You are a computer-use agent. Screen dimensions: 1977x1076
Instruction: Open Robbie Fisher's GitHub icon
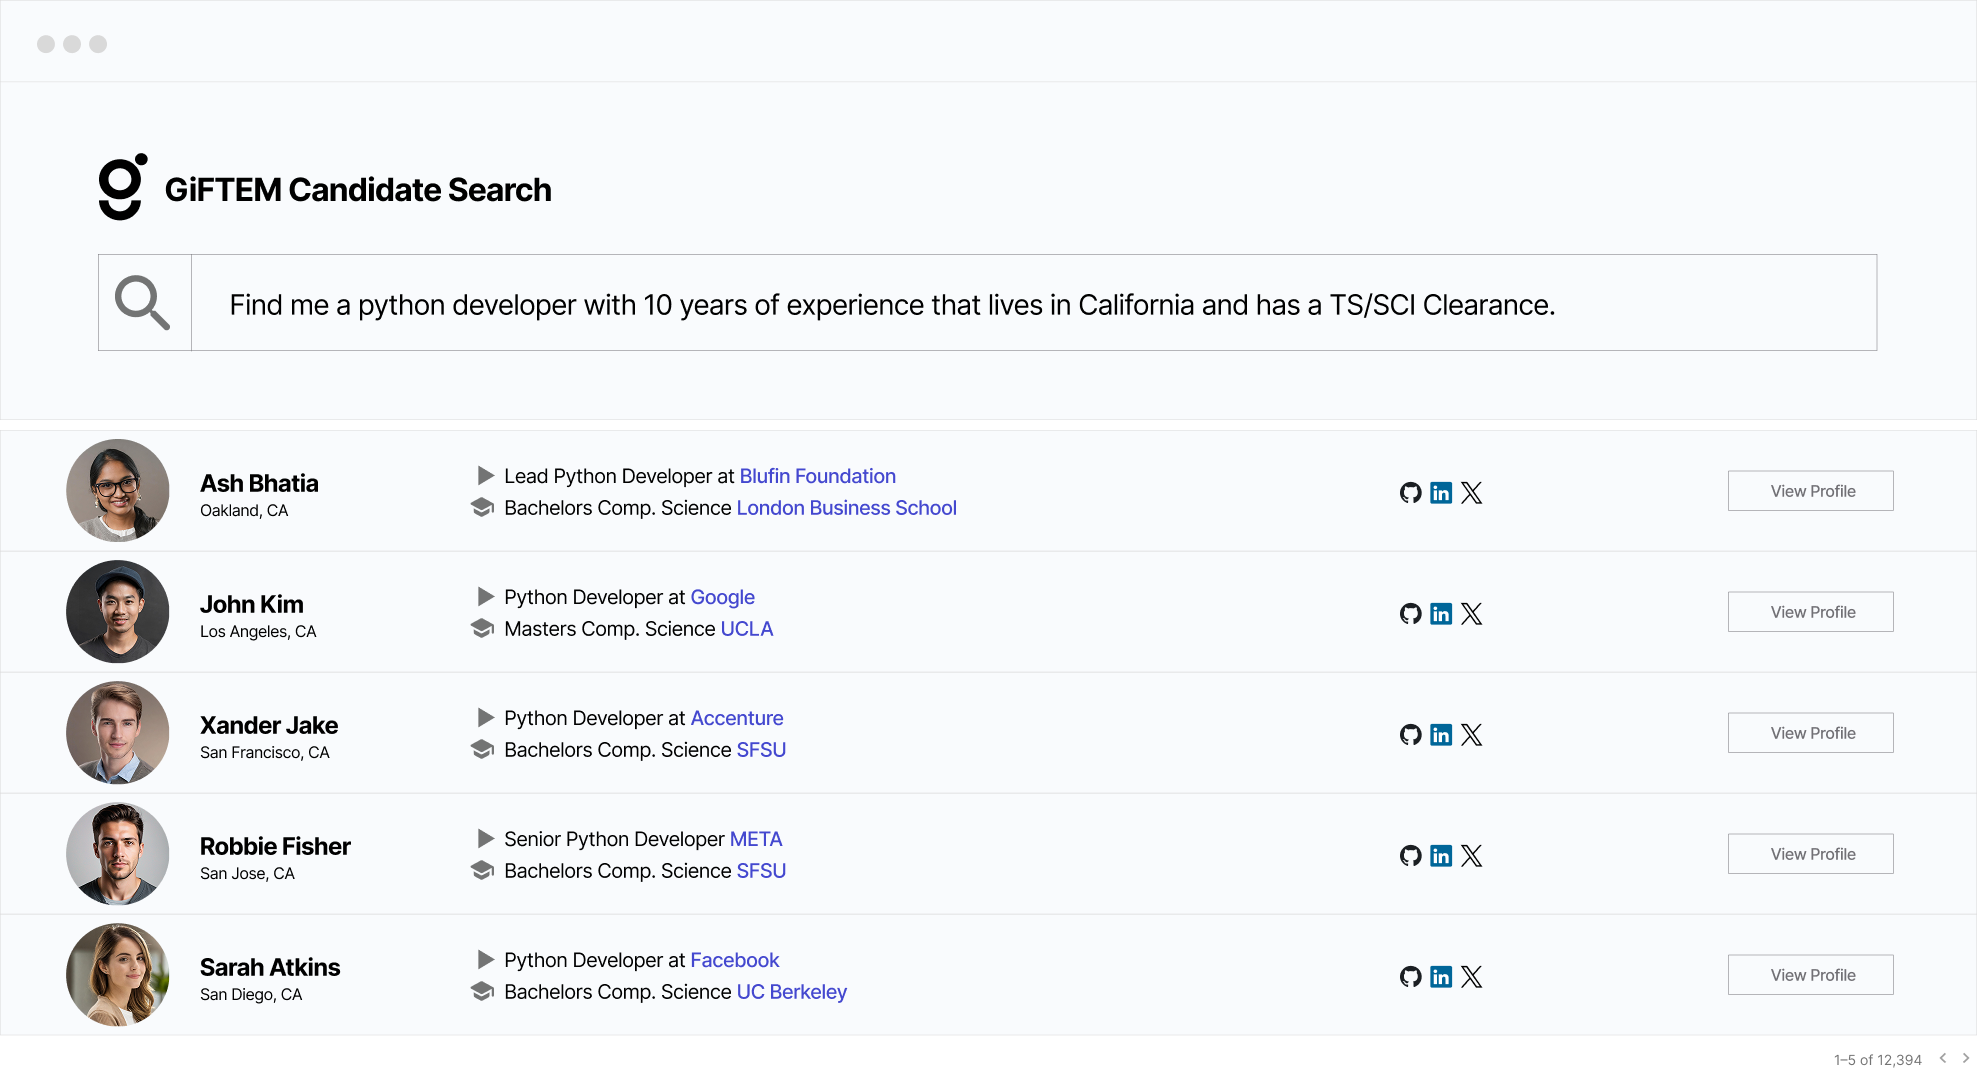(x=1410, y=855)
